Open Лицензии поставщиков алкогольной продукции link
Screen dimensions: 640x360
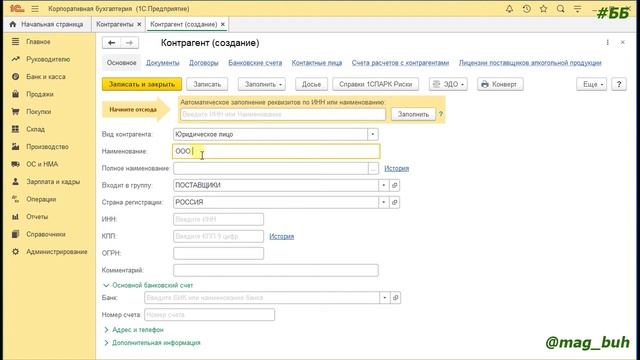[530, 63]
